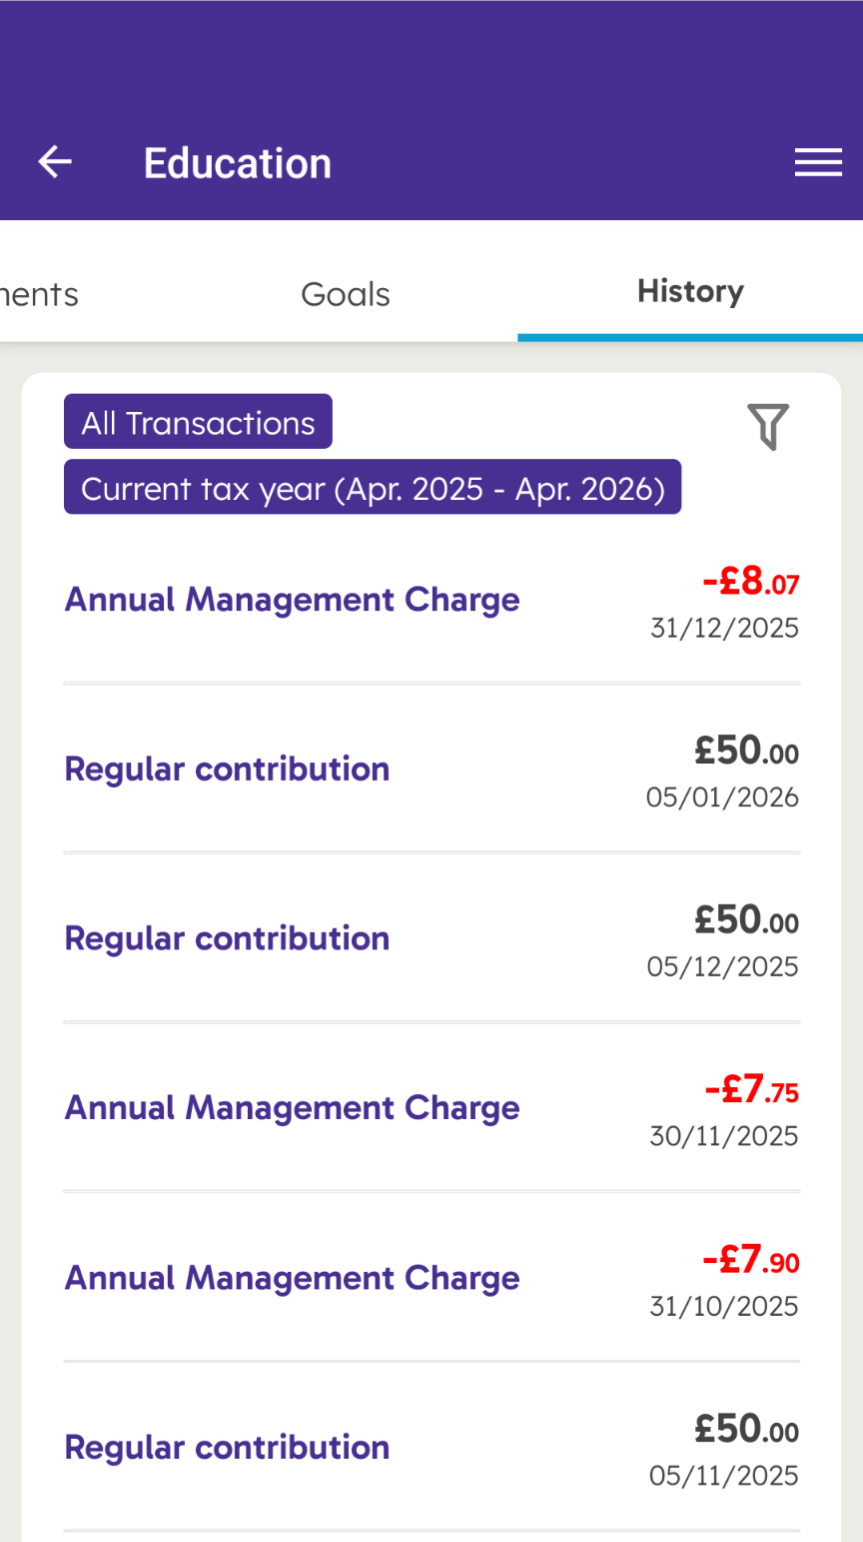The width and height of the screenshot is (863, 1542).
Task: Select the History tab
Action: [x=690, y=292]
